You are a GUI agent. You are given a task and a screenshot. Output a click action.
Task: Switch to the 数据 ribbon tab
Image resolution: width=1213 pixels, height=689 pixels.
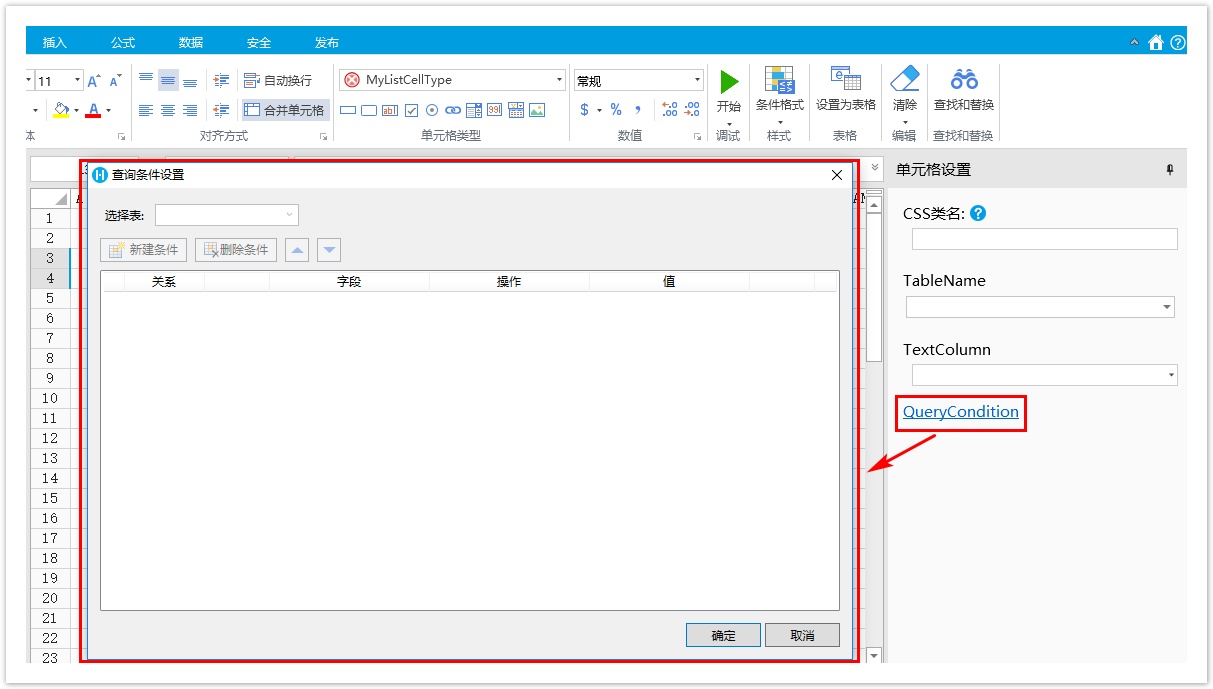(191, 43)
